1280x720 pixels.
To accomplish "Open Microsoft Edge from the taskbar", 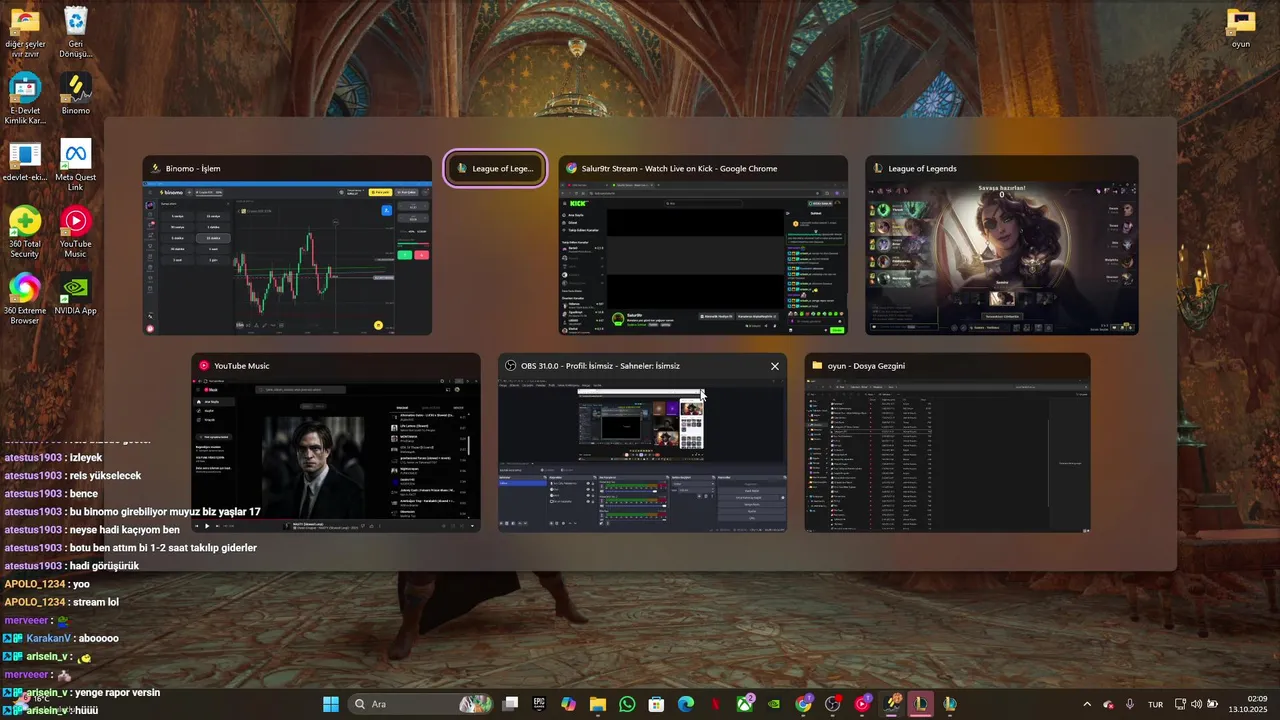I will [686, 704].
